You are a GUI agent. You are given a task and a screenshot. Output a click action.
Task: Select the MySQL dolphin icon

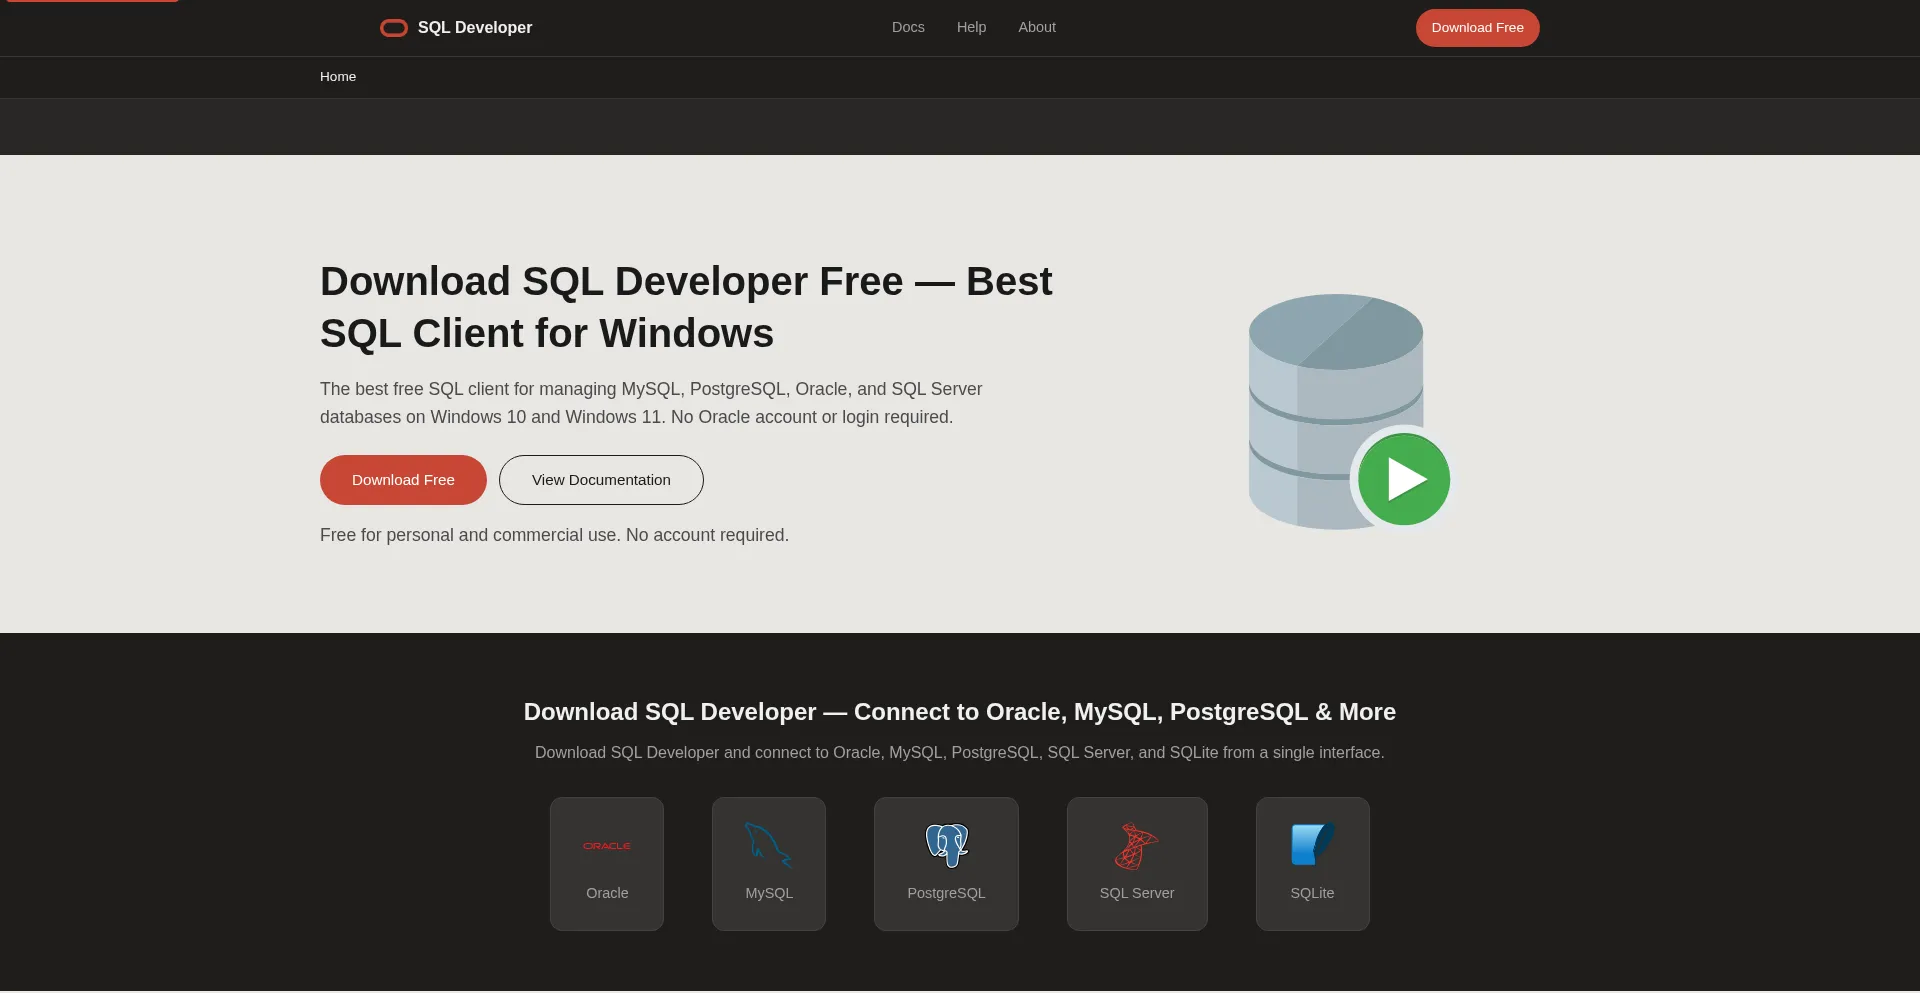(768, 845)
